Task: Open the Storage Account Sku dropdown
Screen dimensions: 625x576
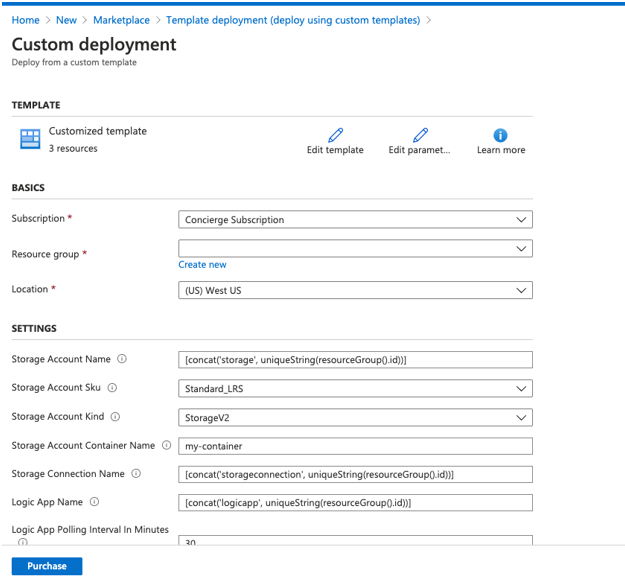Action: (355, 389)
